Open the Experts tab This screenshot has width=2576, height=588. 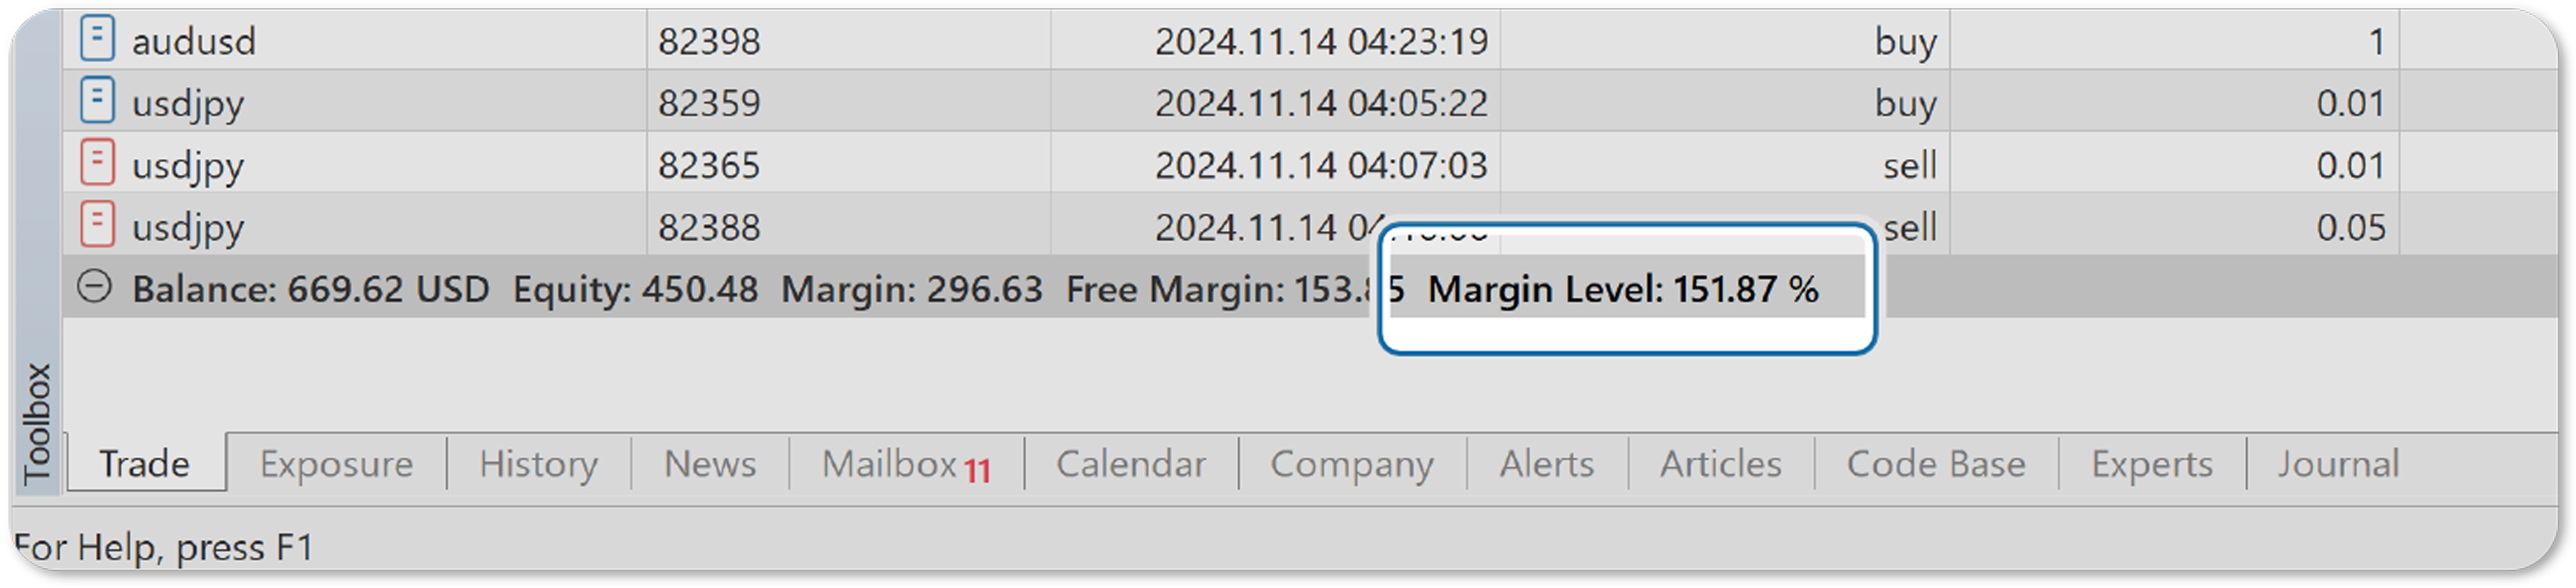point(2152,464)
